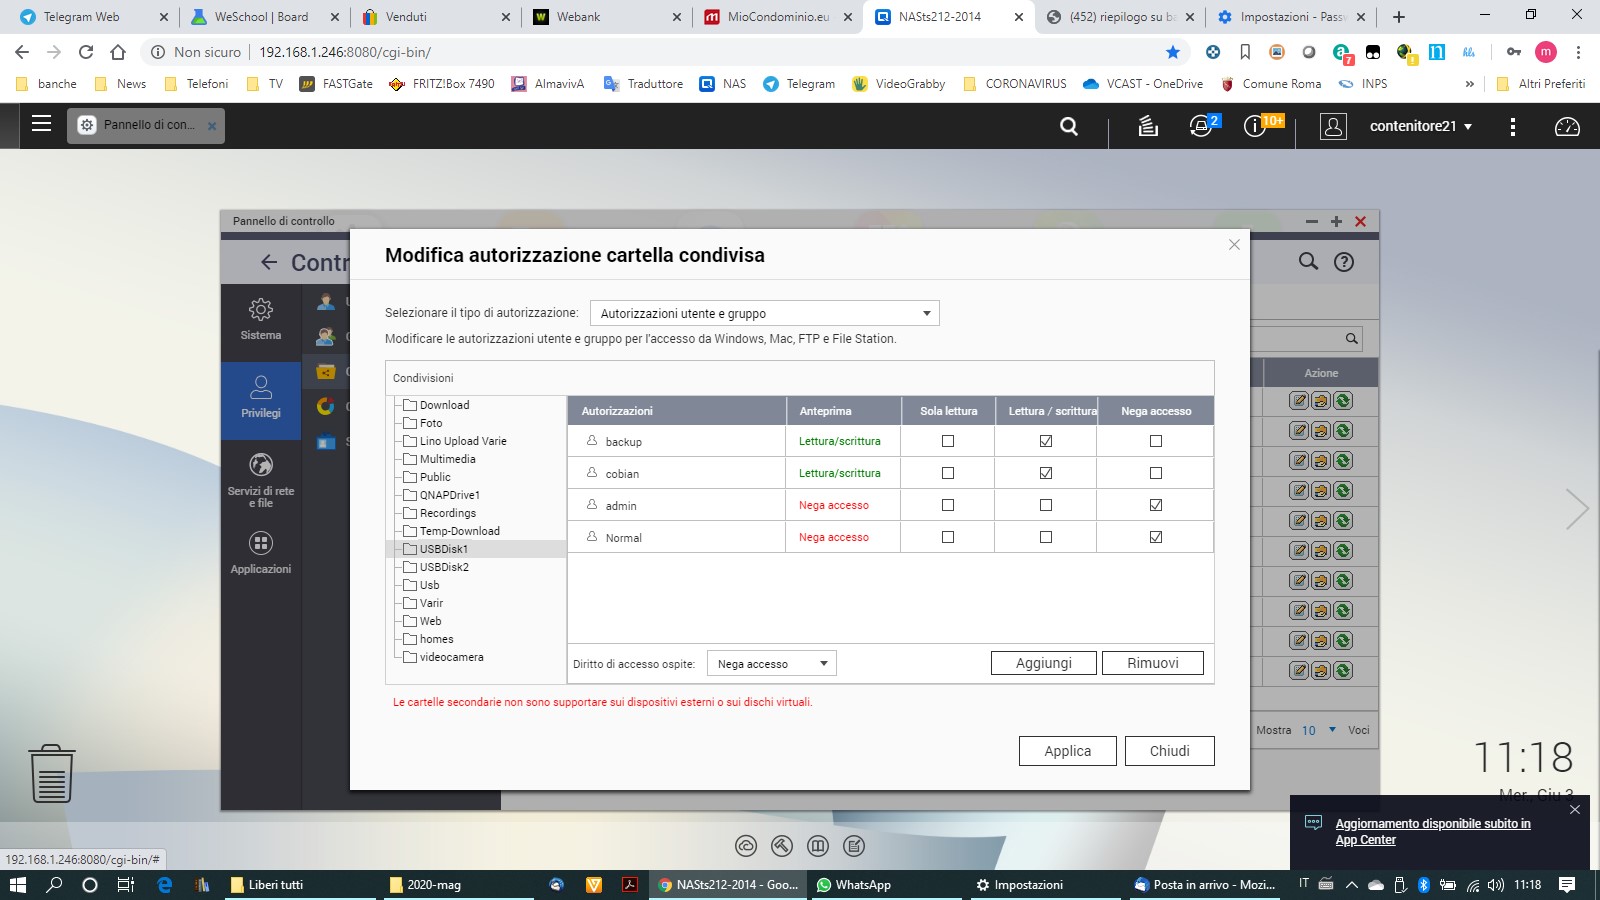Open the QNAP main menu hamburger icon
Viewport: 1600px width, 900px height.
[x=41, y=124]
